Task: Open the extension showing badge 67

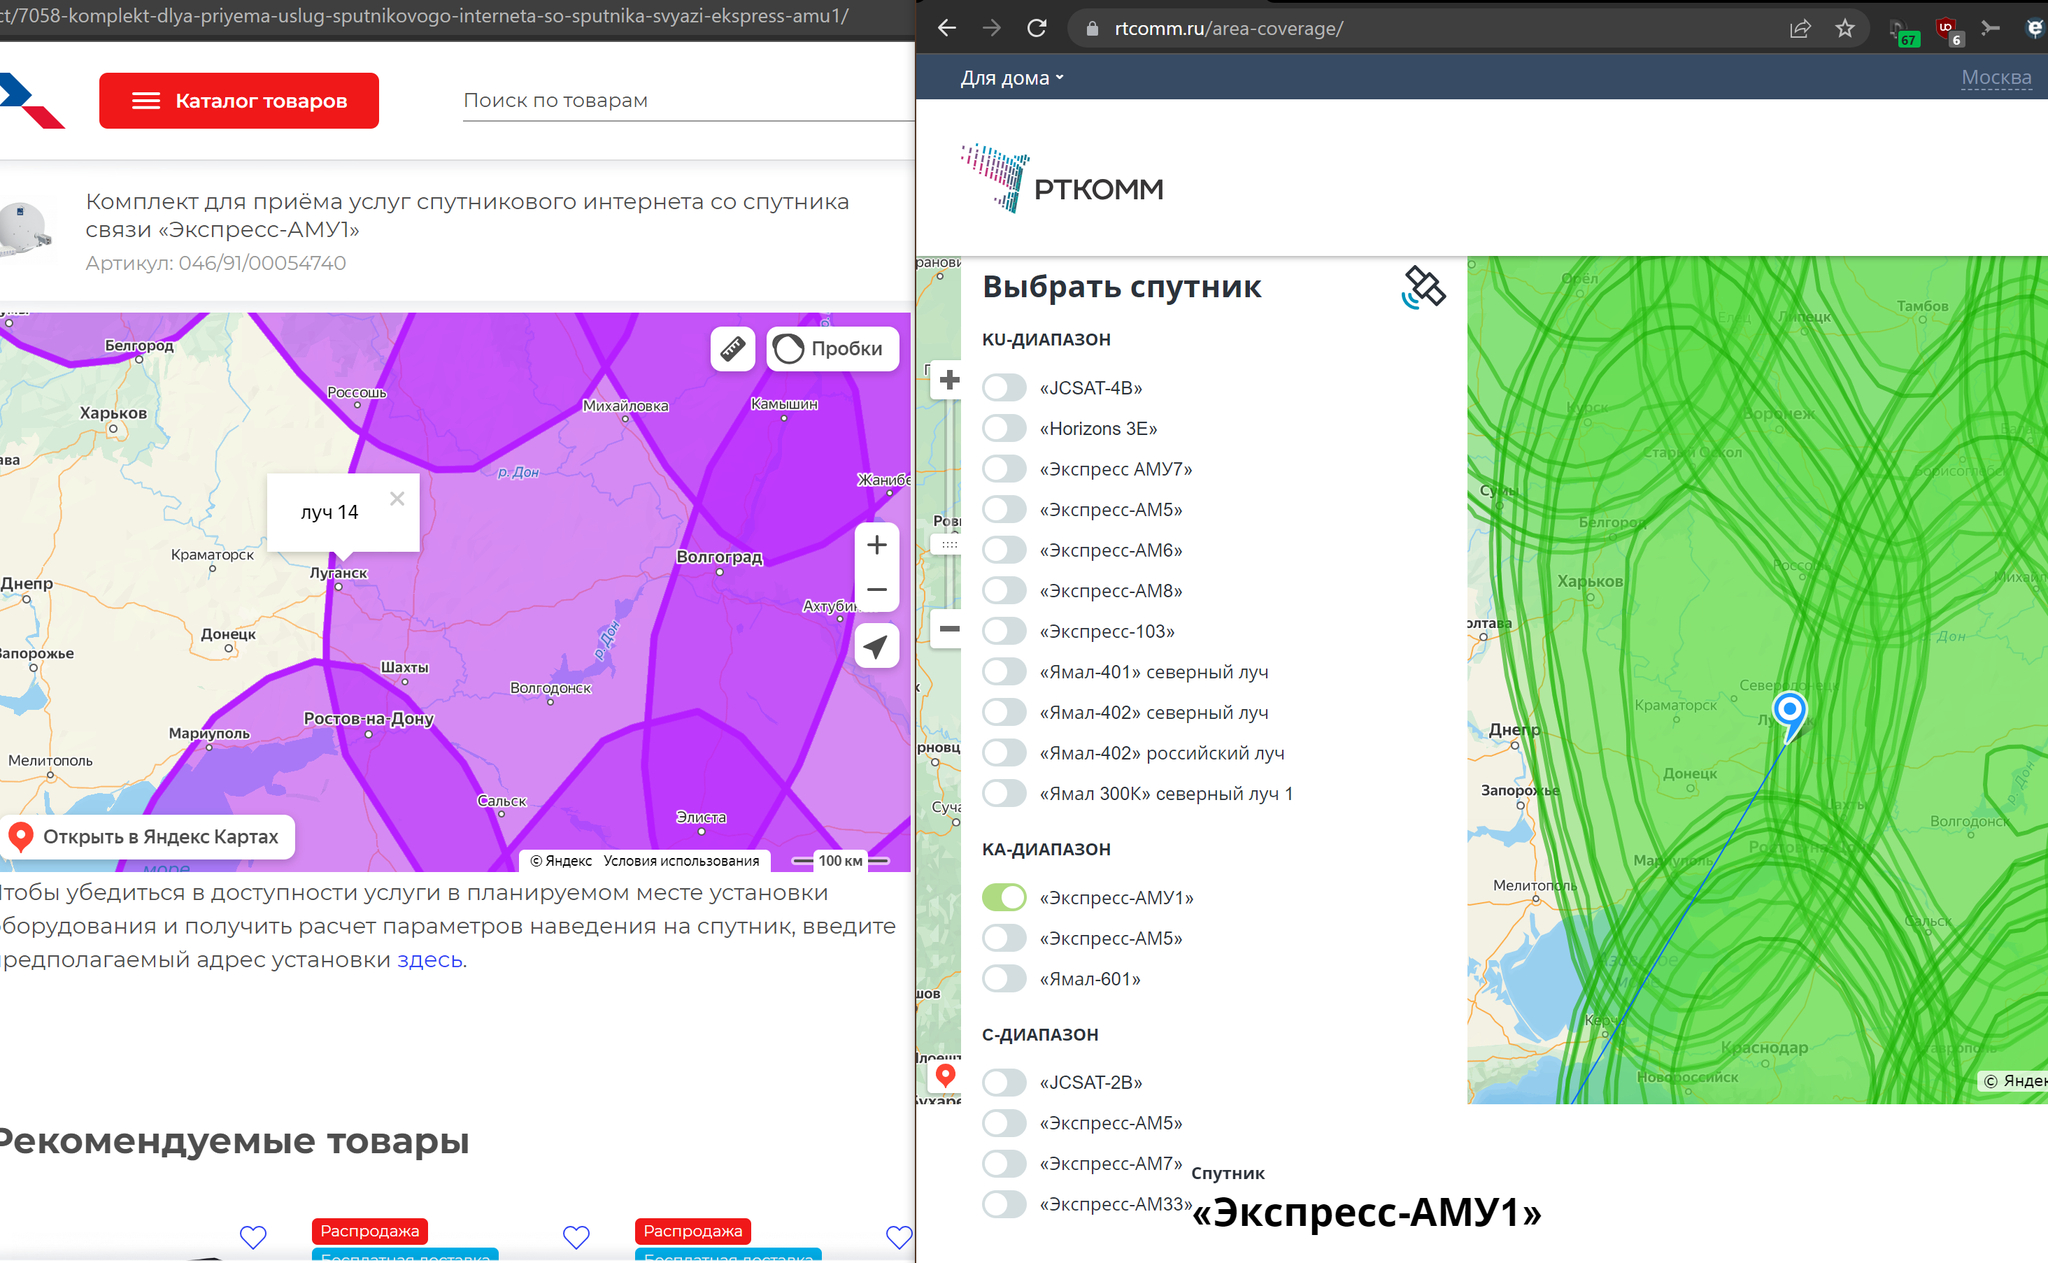Action: tap(1903, 32)
